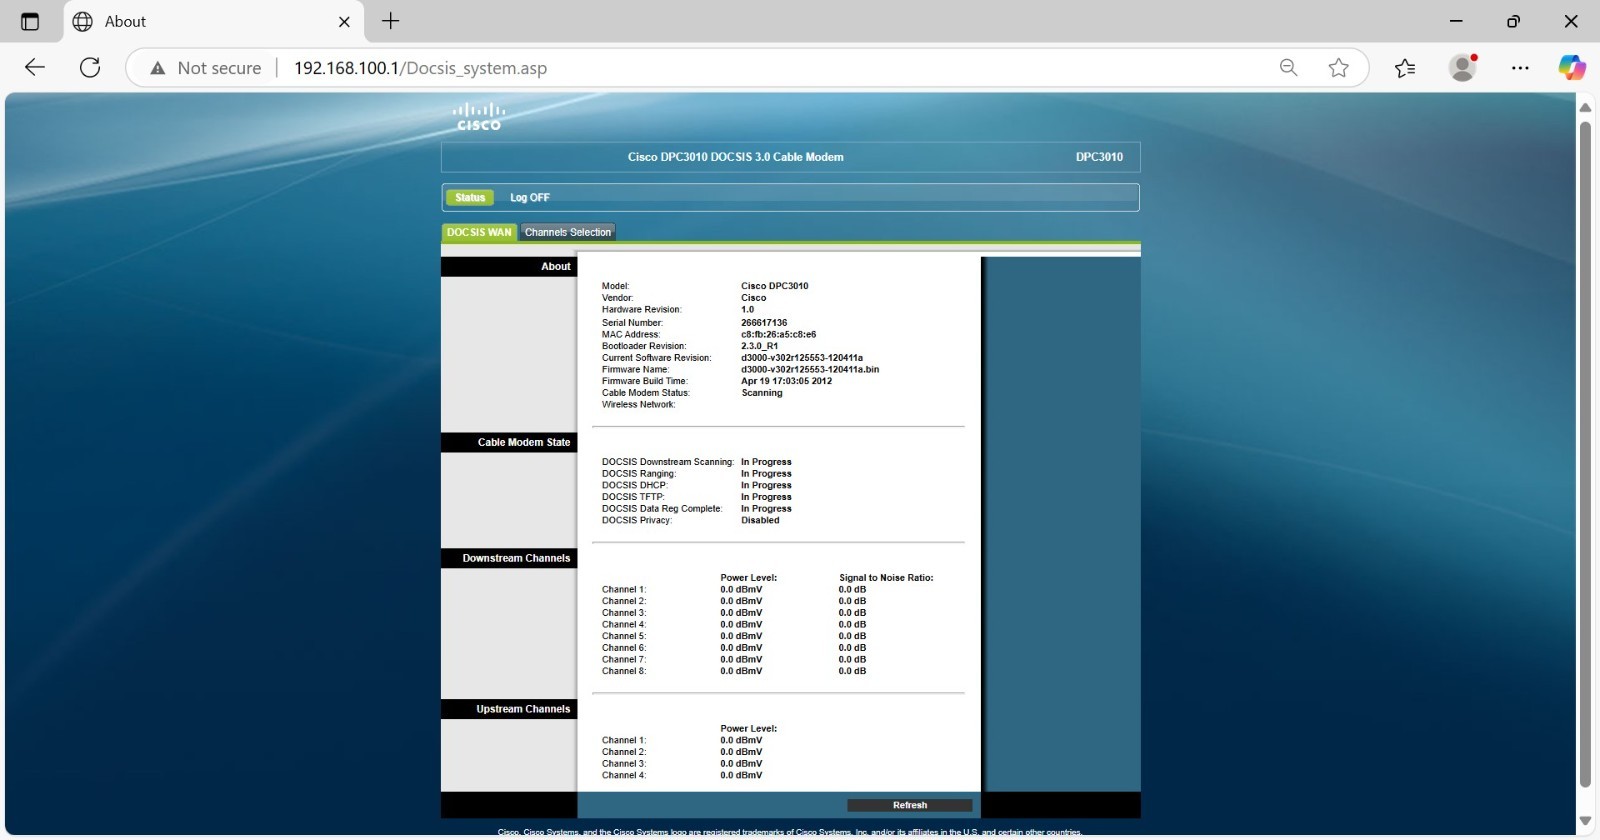
Task: Switch to the DOCSIS WAN tab
Action: click(x=479, y=232)
